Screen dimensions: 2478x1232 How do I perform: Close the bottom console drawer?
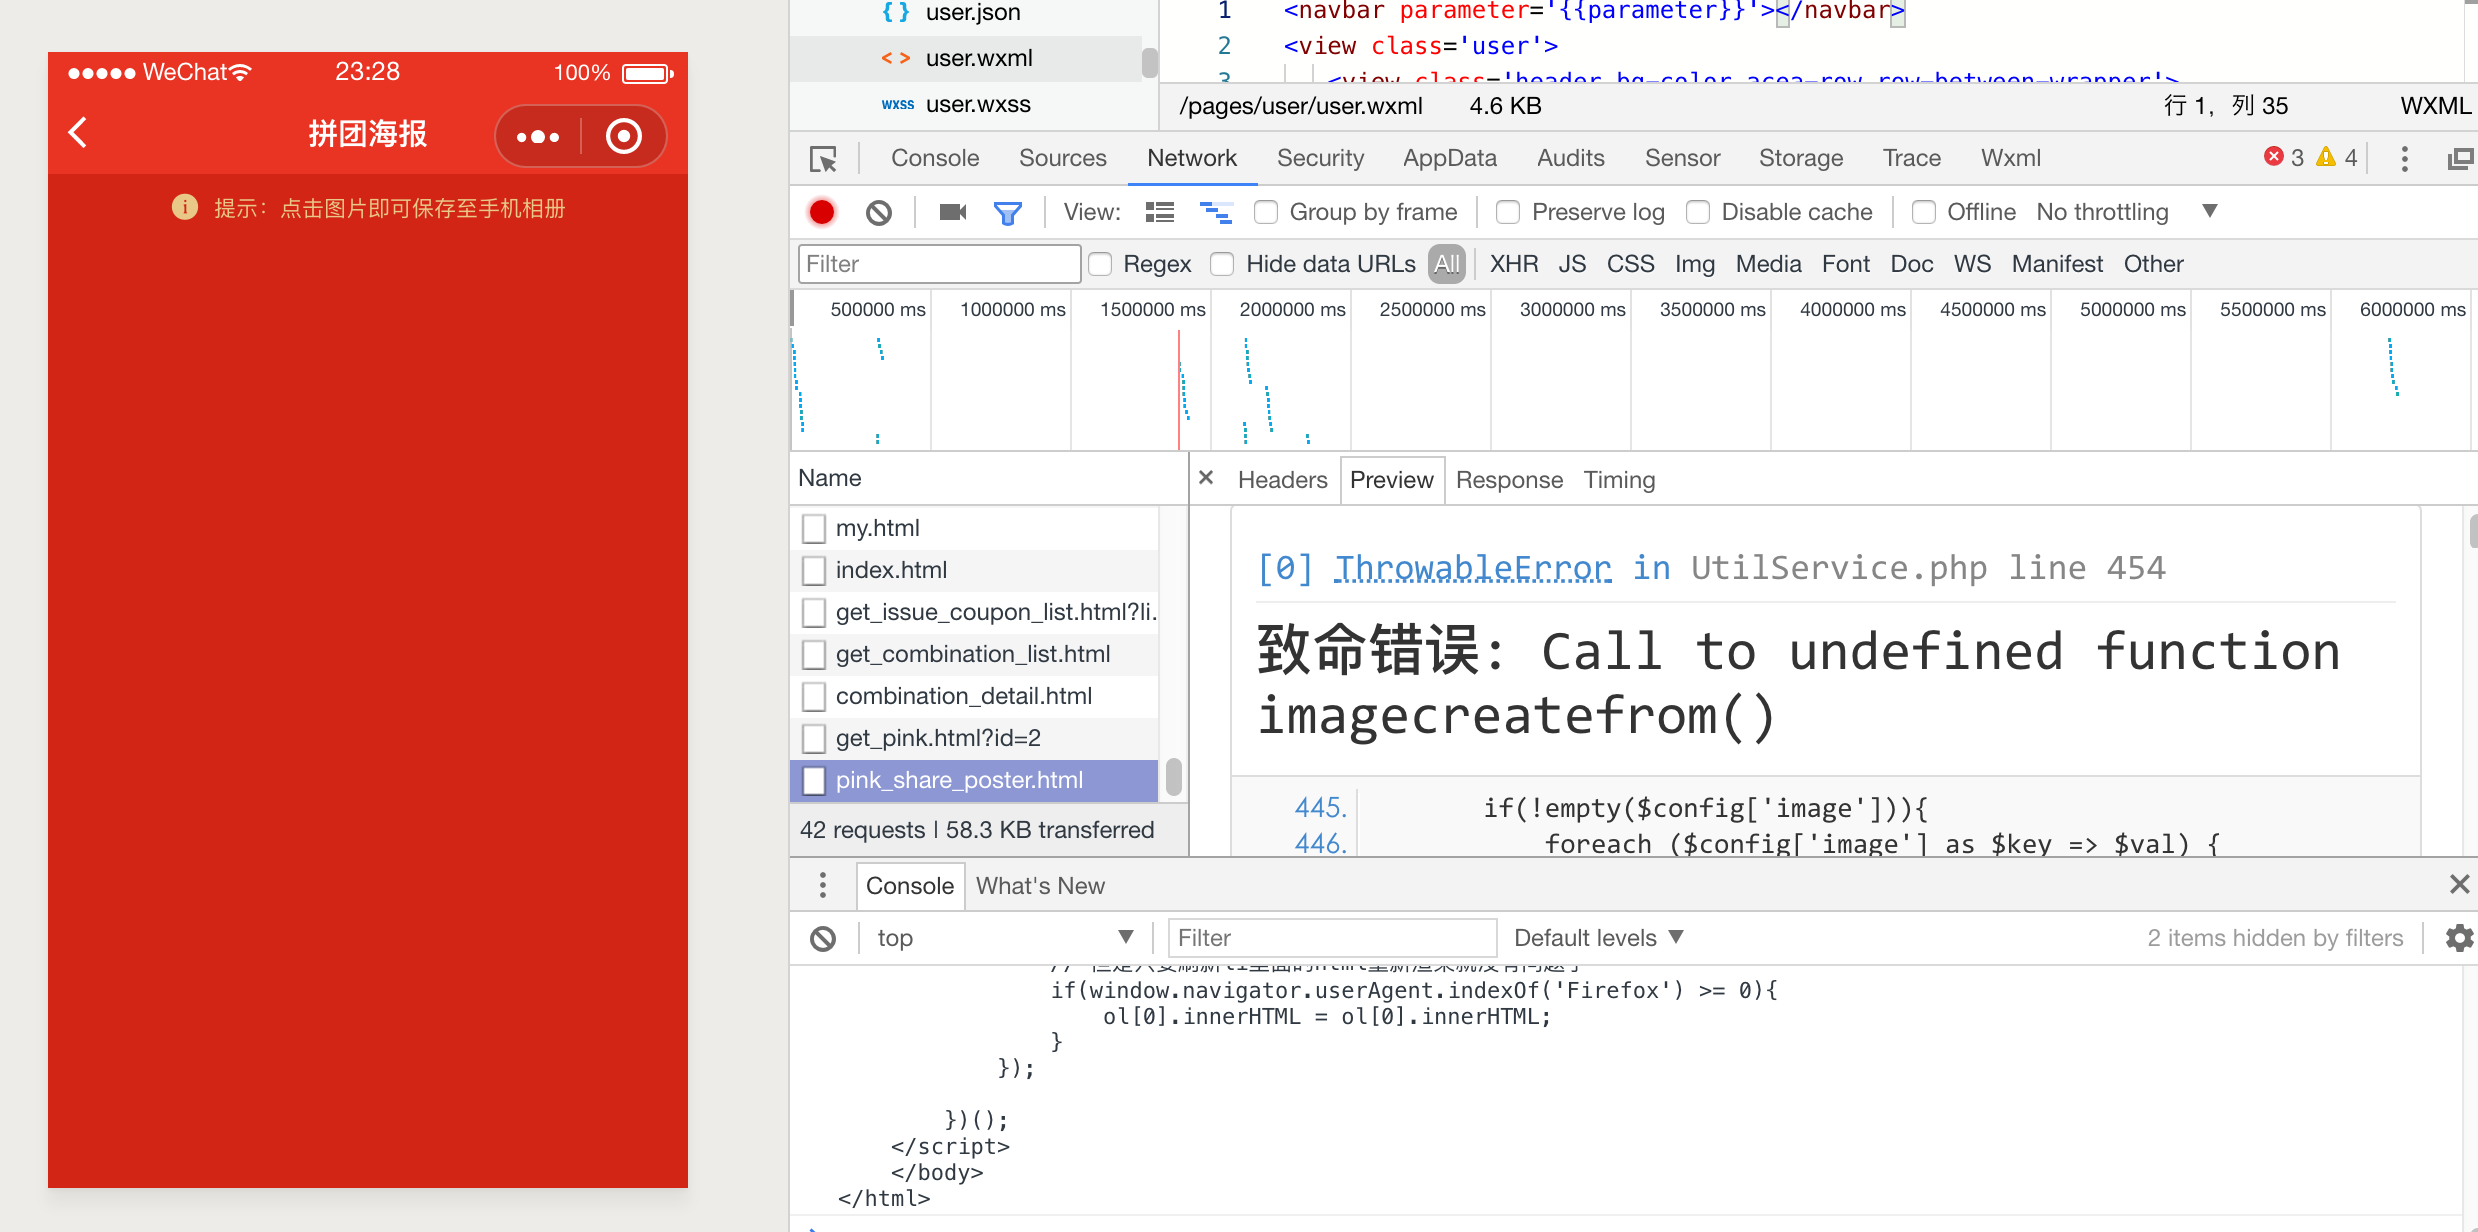click(x=2460, y=884)
